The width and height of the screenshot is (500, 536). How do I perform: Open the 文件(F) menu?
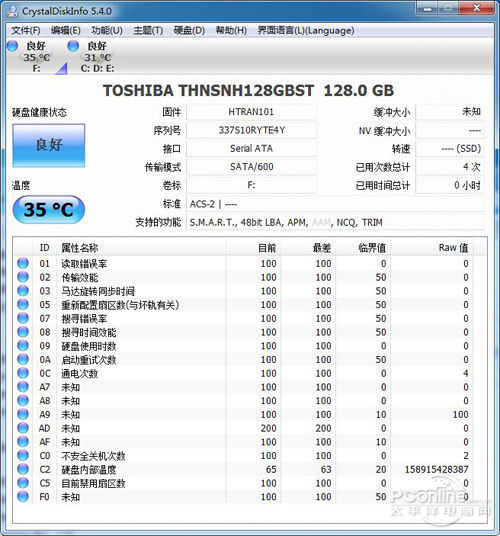26,30
